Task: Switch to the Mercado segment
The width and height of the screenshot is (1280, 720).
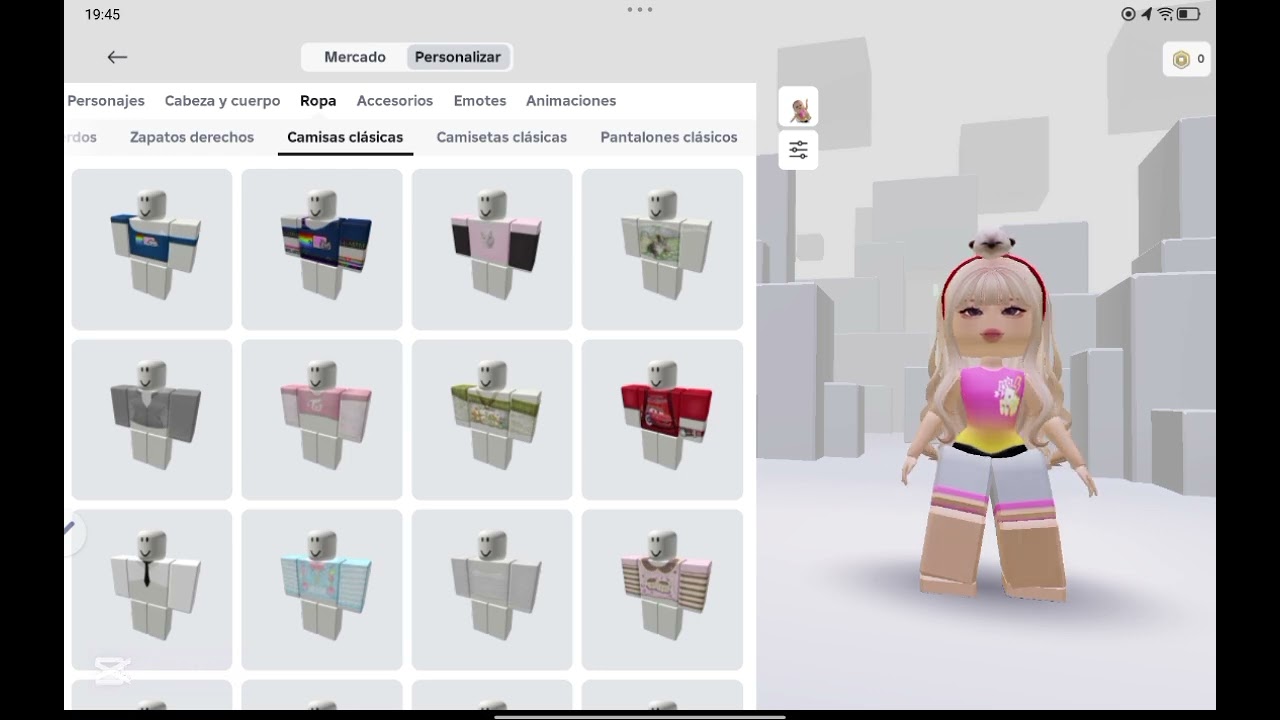Action: pyautogui.click(x=355, y=57)
